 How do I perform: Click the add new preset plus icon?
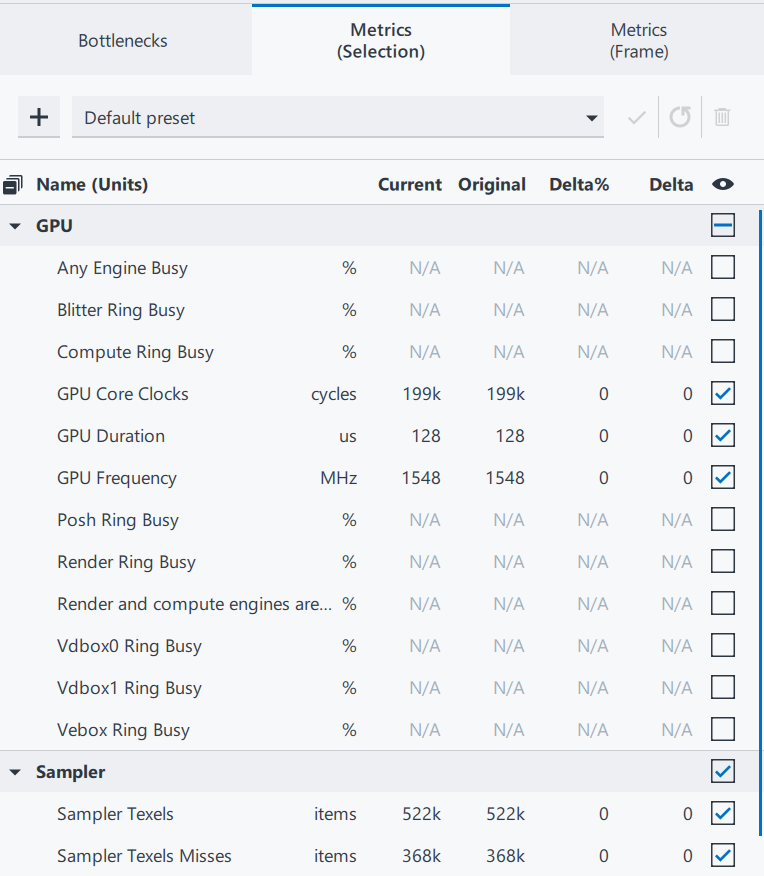click(x=38, y=117)
